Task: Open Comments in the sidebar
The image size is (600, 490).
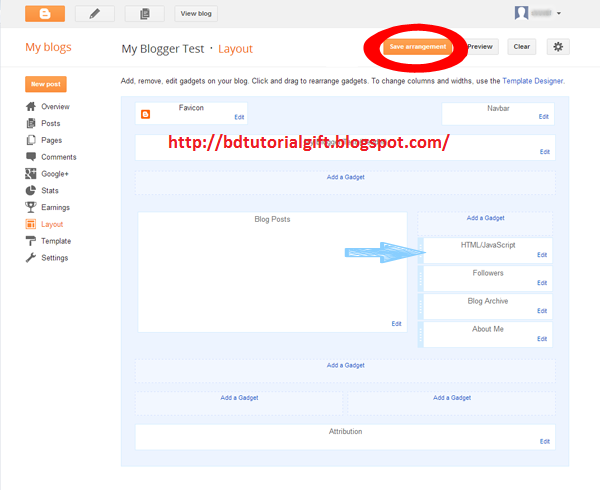Action: [x=59, y=157]
